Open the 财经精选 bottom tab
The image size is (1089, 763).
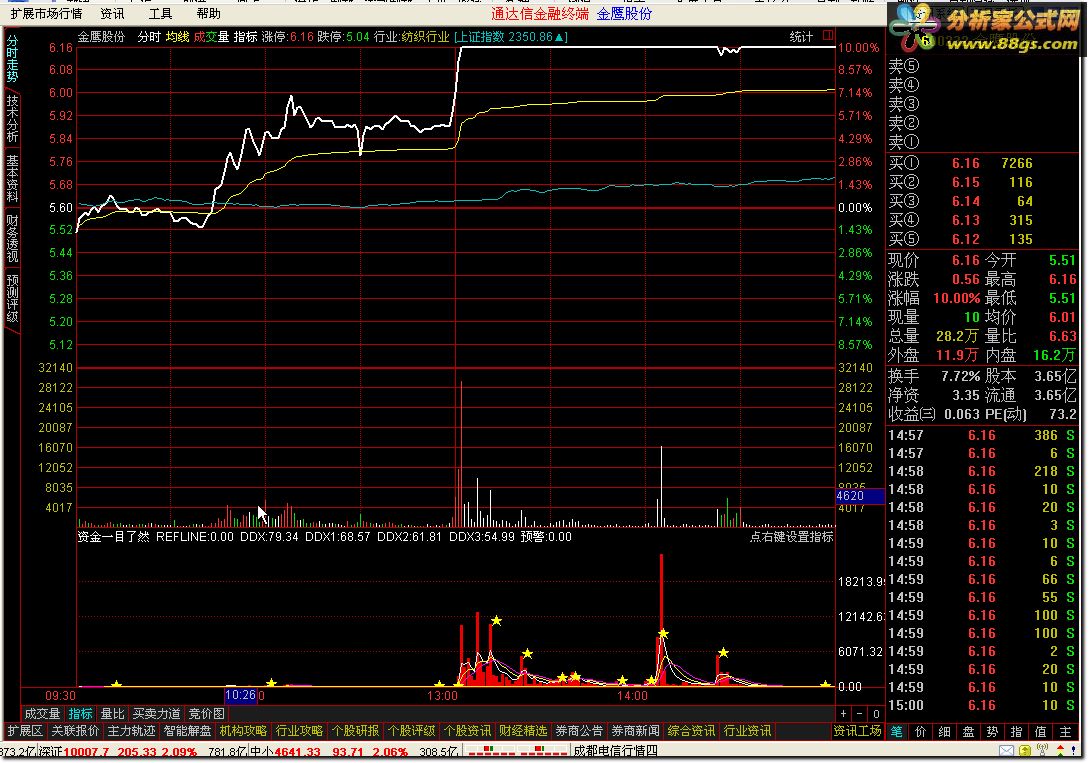coord(523,731)
